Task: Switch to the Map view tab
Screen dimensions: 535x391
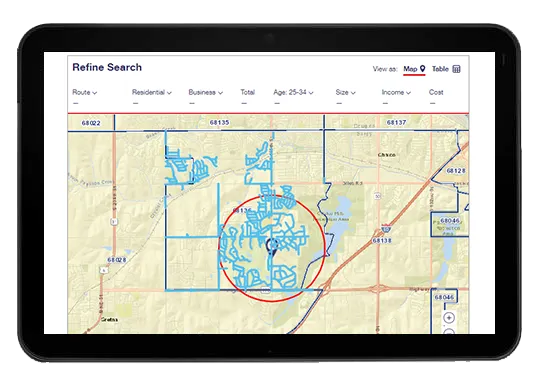Action: pyautogui.click(x=414, y=69)
